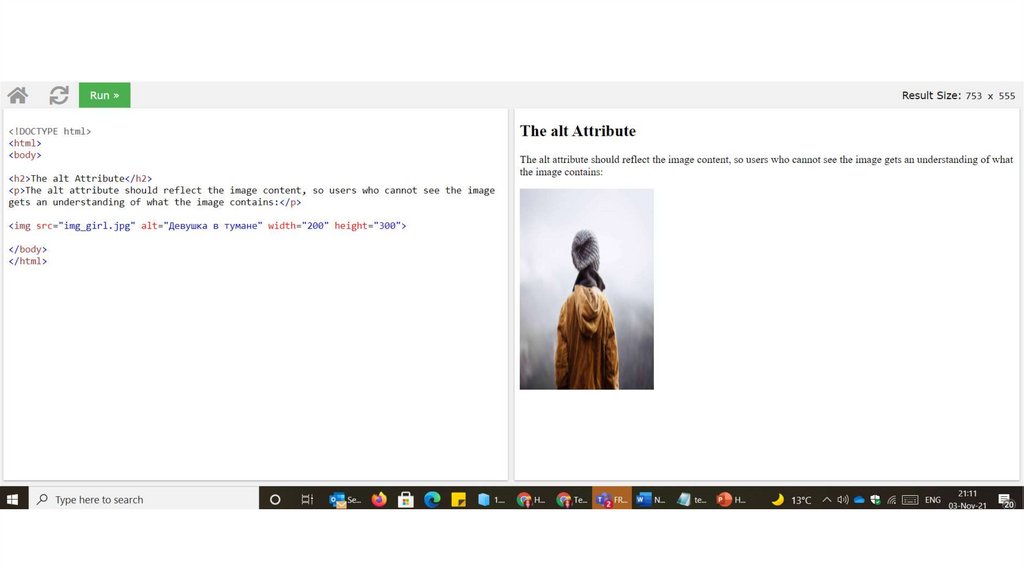Switch to the PowerPoint taskbar window
The image size is (1024, 574).
coord(732,499)
